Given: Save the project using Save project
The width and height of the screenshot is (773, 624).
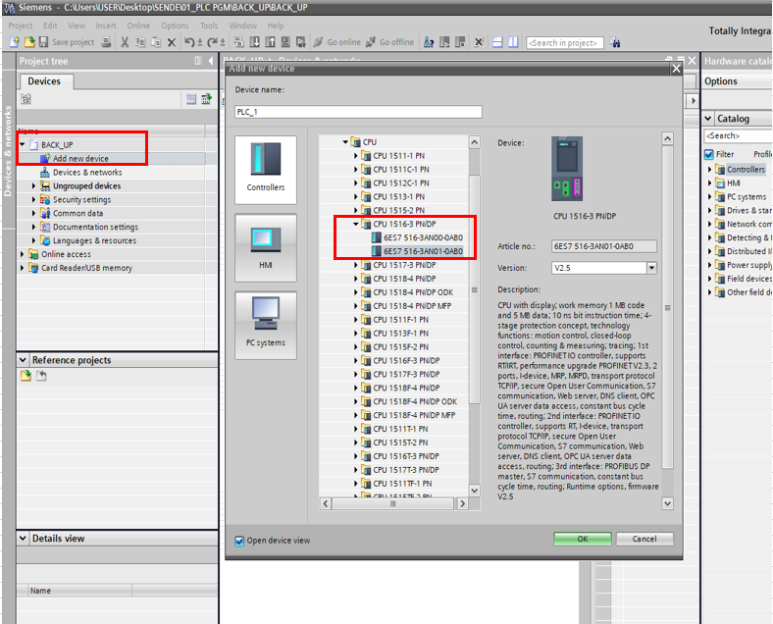Looking at the screenshot, I should coord(67,42).
